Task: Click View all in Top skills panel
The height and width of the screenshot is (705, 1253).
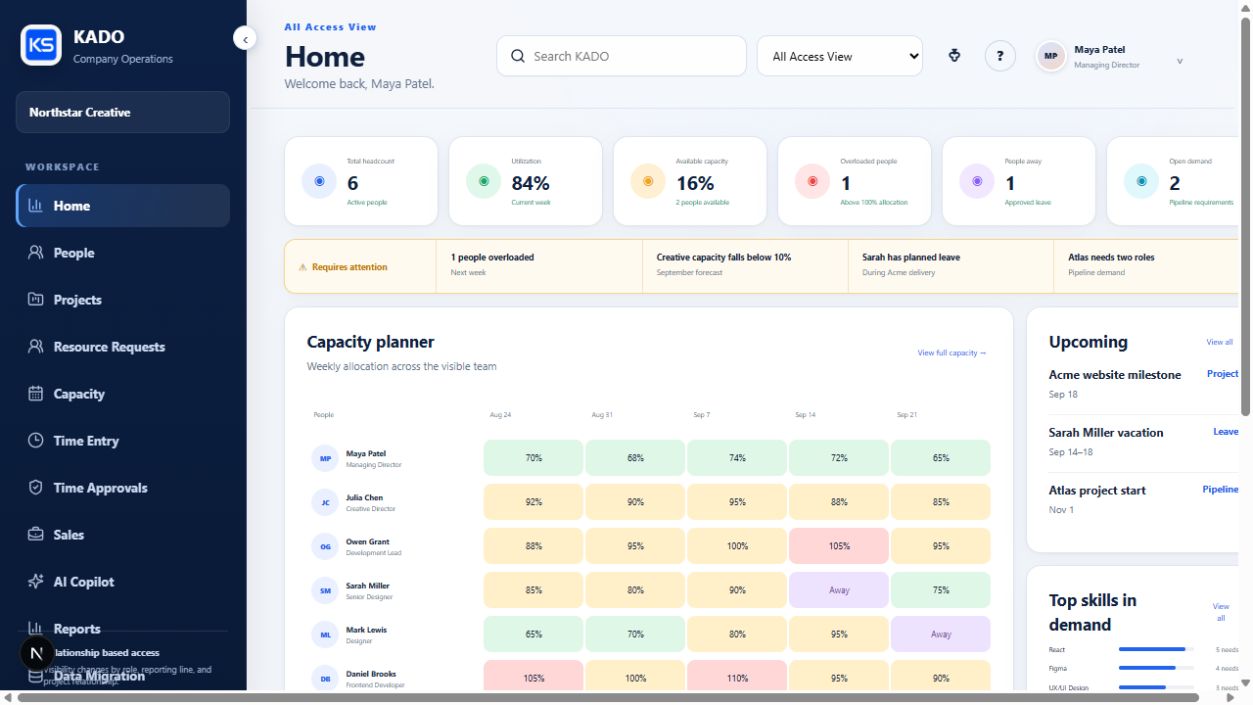Action: pos(1221,612)
